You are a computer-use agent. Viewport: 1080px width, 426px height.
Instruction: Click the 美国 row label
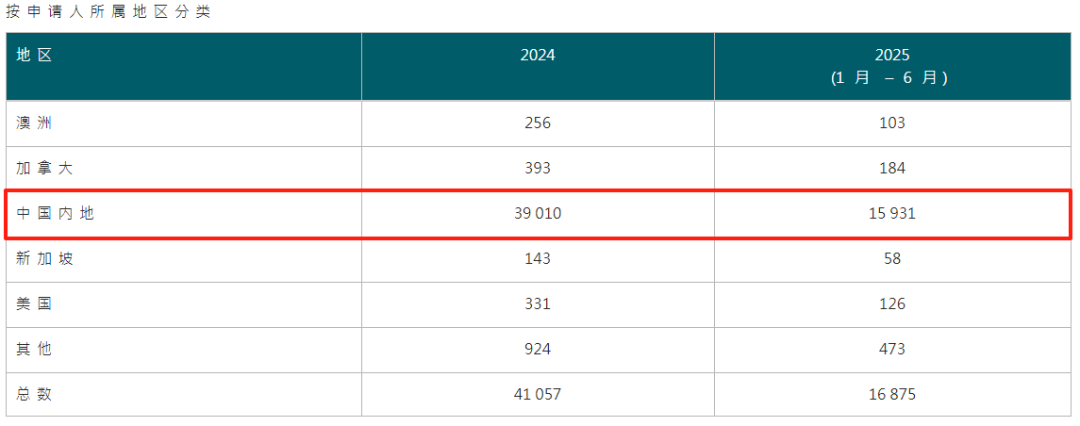pyautogui.click(x=35, y=303)
